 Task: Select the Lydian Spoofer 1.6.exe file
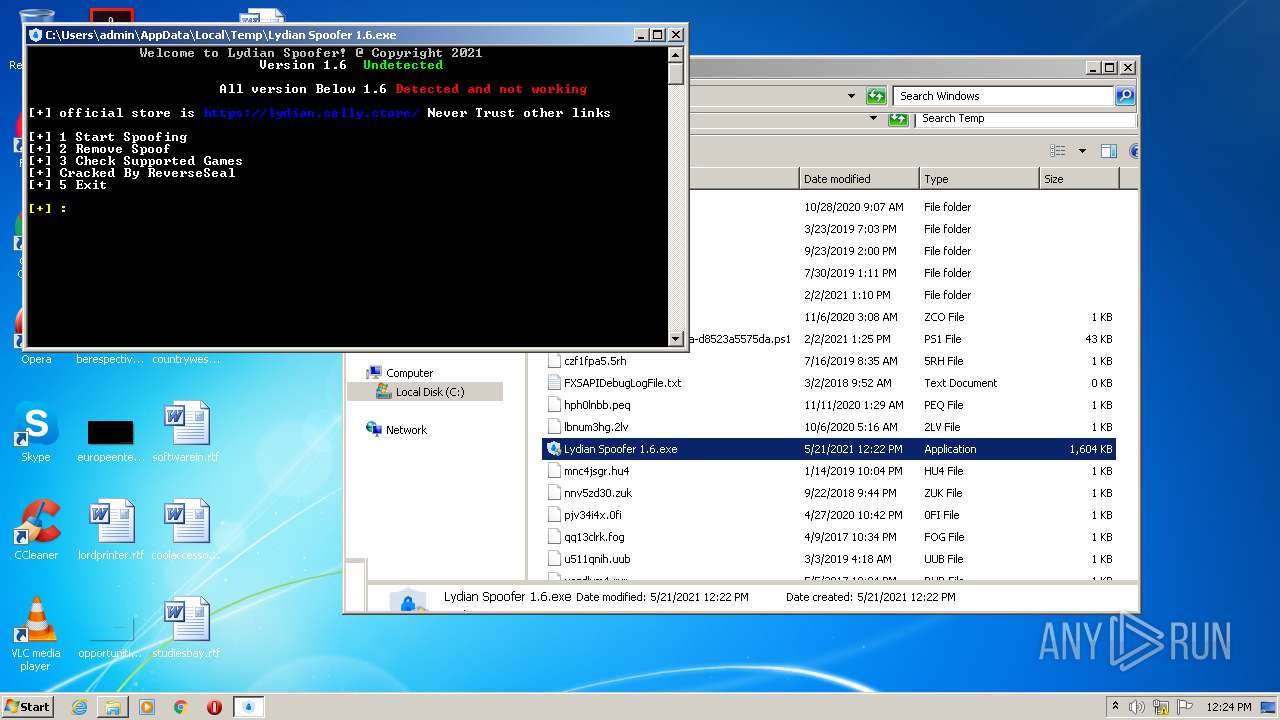coord(828,449)
